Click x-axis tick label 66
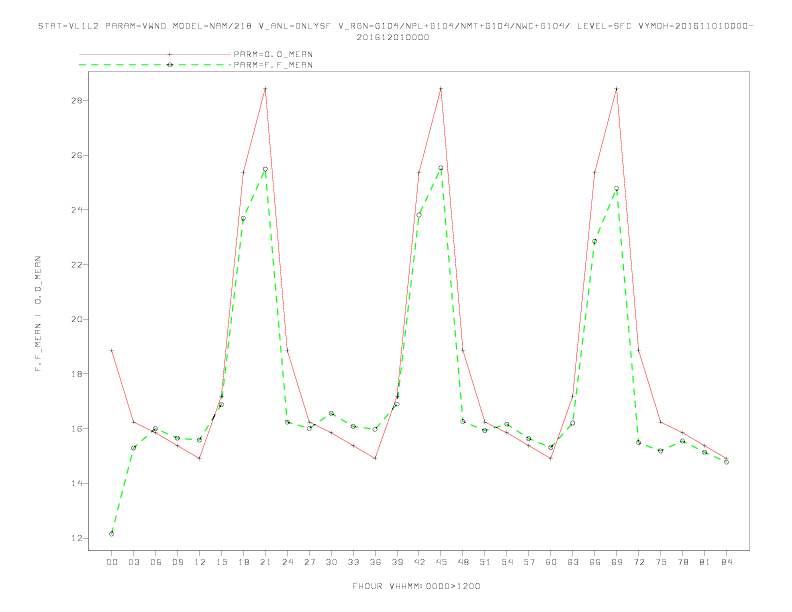Screen dimensions: 792x612 (595, 562)
